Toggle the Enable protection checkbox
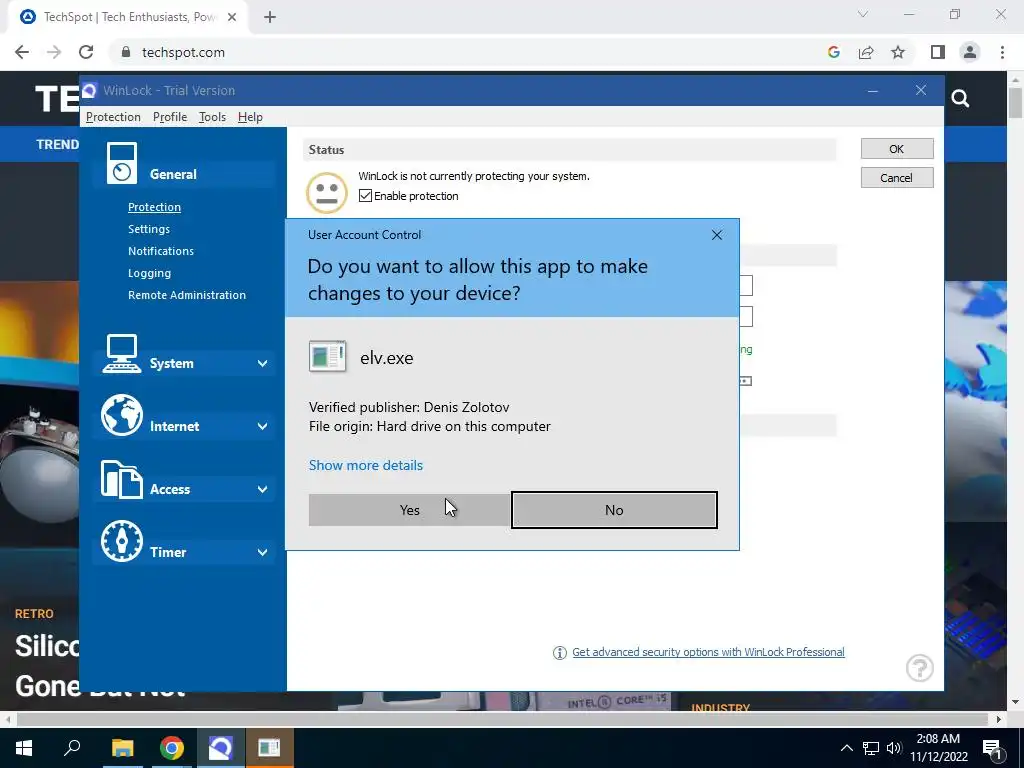Image resolution: width=1024 pixels, height=768 pixels. click(x=365, y=196)
